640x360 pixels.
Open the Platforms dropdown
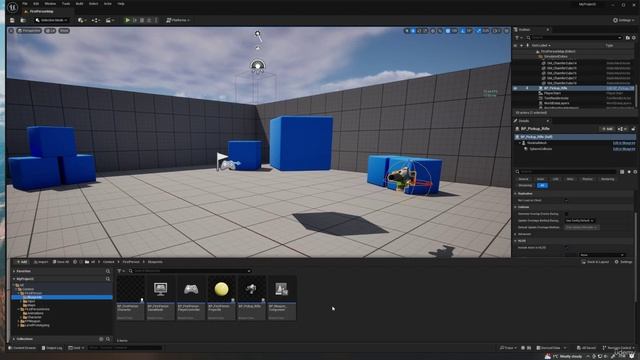[178, 20]
